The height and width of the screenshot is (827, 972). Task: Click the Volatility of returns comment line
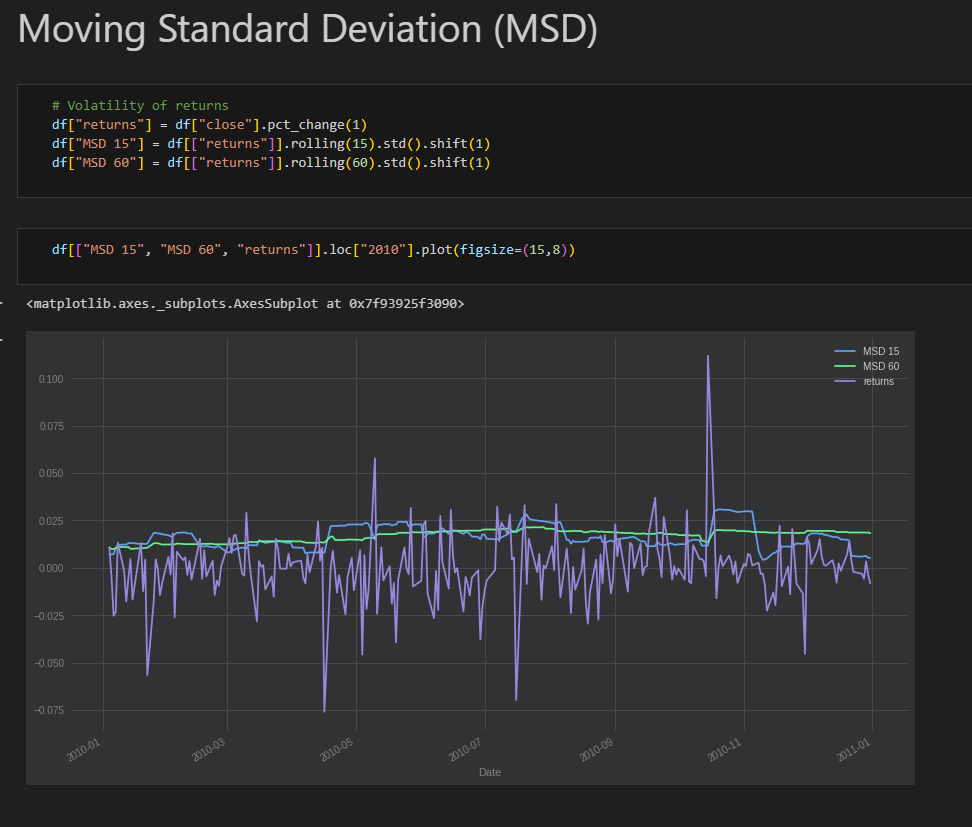pos(140,105)
